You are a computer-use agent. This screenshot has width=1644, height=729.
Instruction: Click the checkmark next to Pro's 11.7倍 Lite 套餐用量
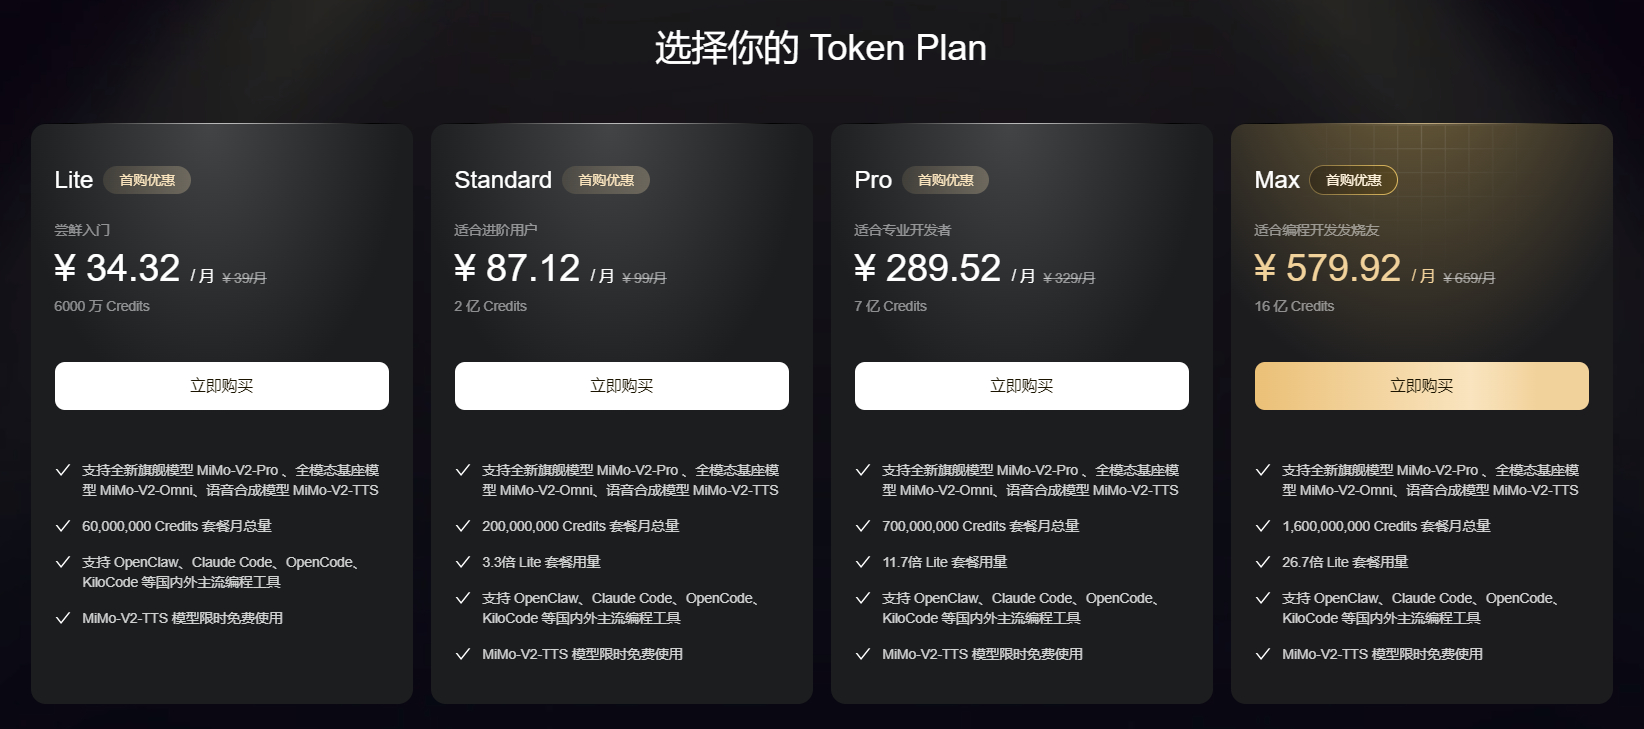click(862, 561)
